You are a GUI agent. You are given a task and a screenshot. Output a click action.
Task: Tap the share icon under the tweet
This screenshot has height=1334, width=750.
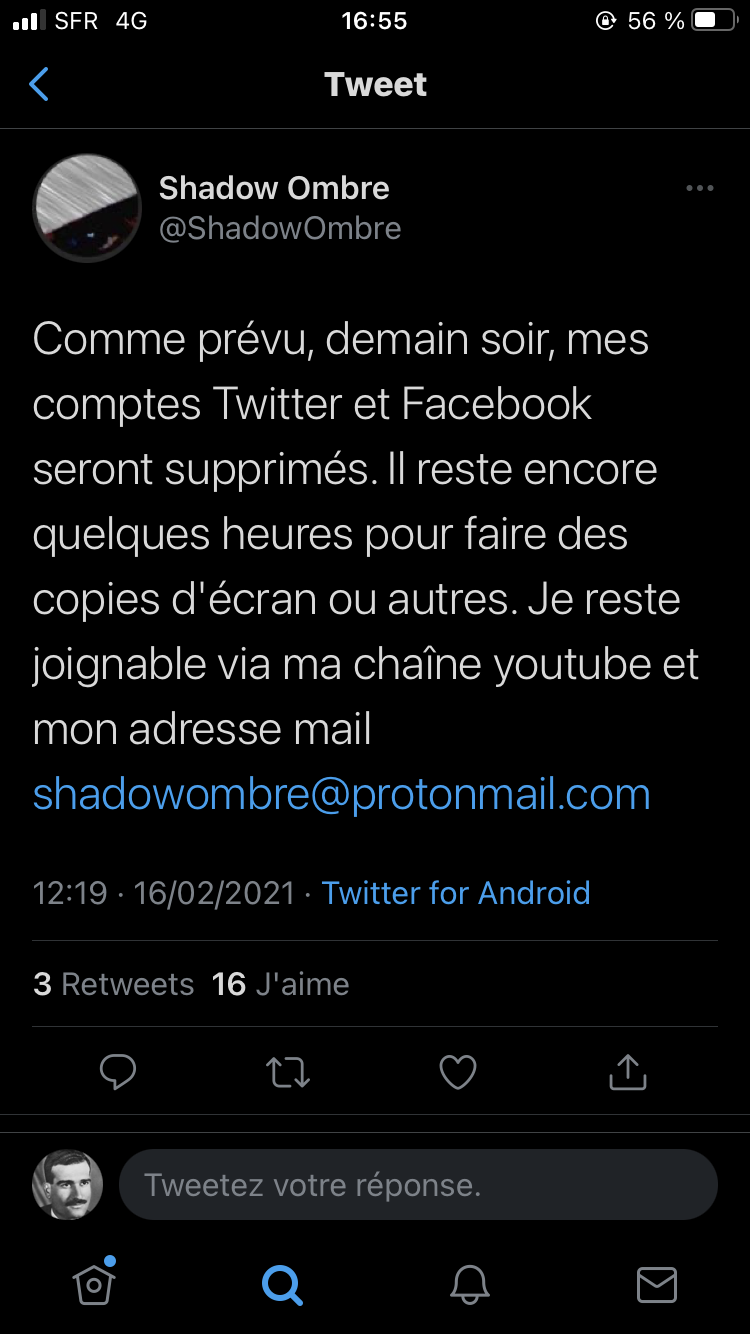628,1073
